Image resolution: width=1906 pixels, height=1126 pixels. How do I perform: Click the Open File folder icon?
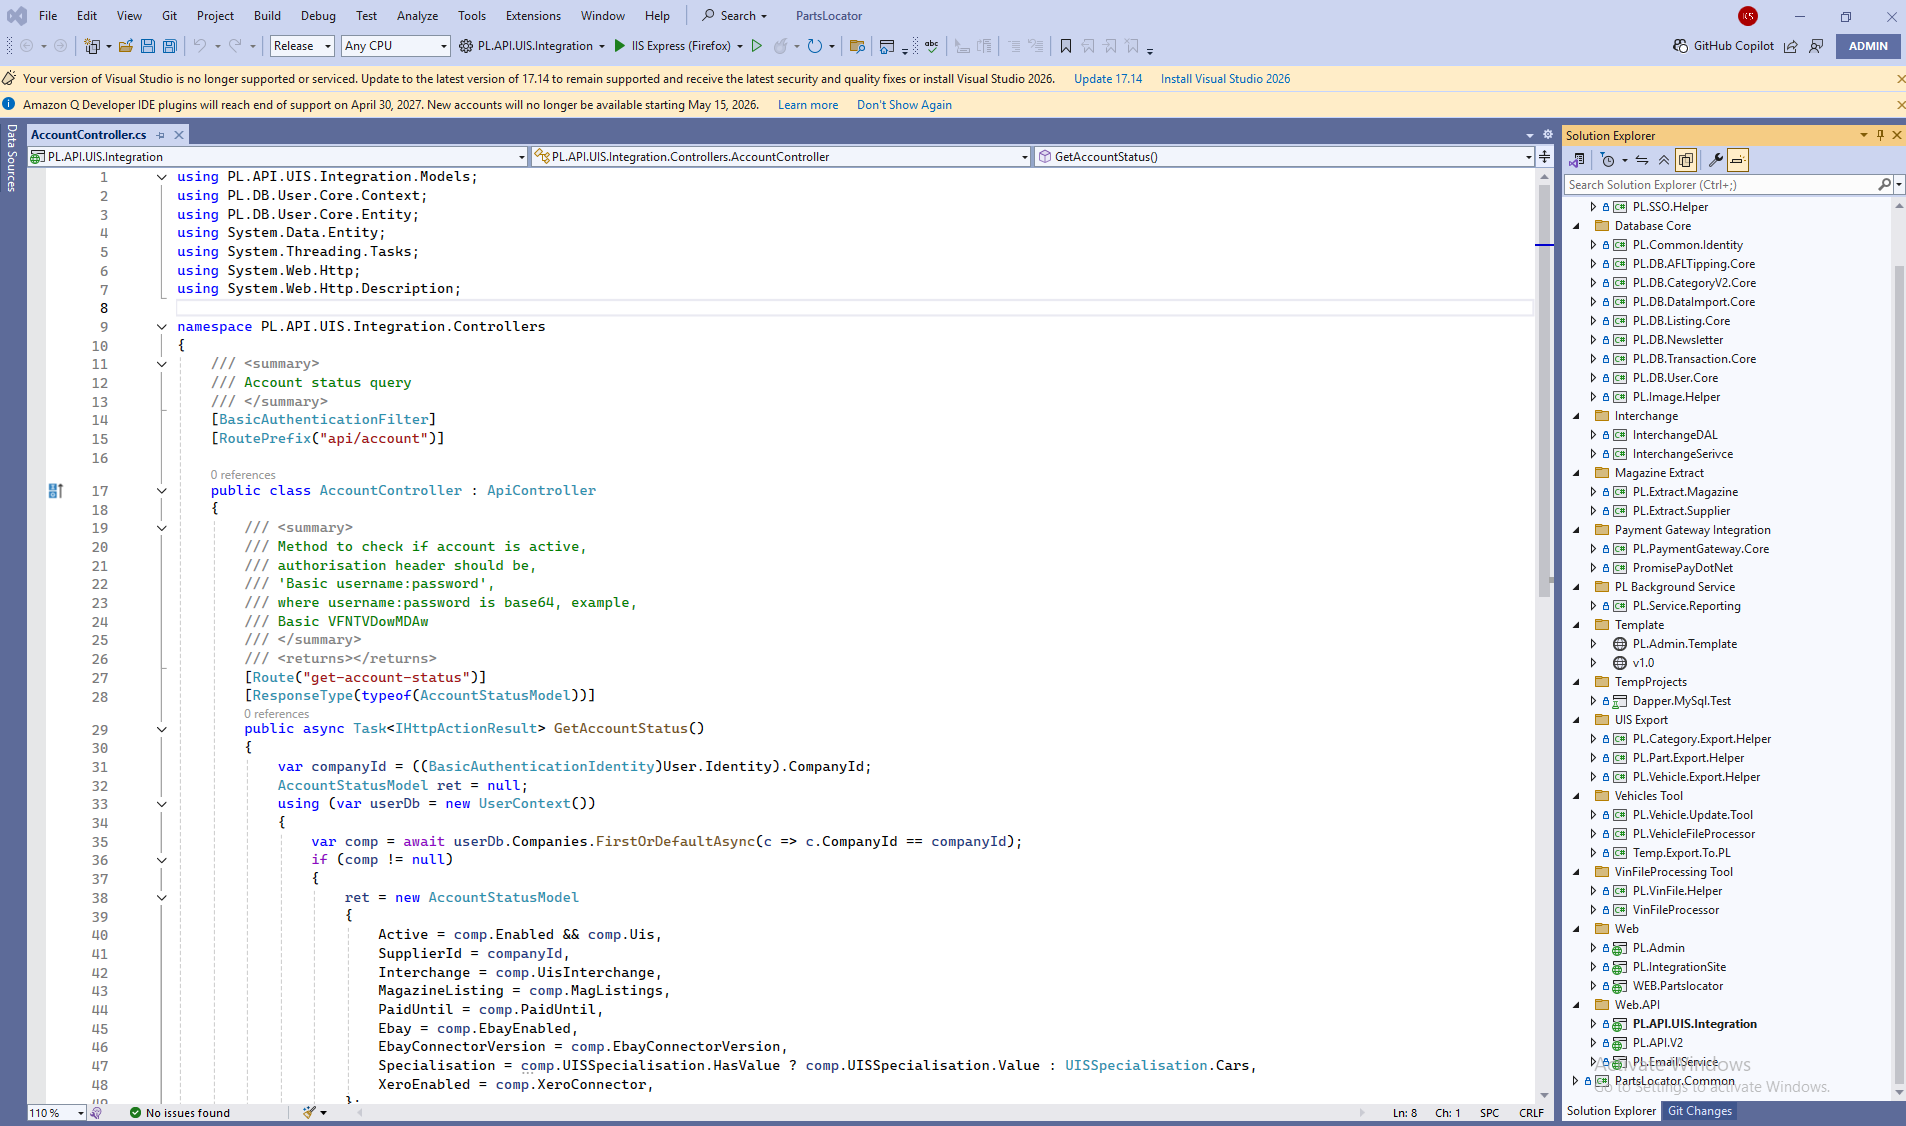point(126,46)
